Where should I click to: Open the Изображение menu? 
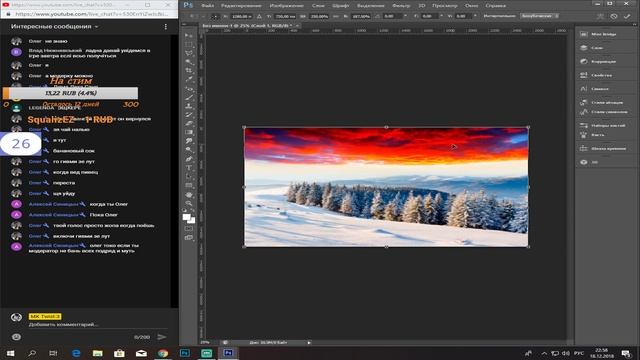point(287,6)
